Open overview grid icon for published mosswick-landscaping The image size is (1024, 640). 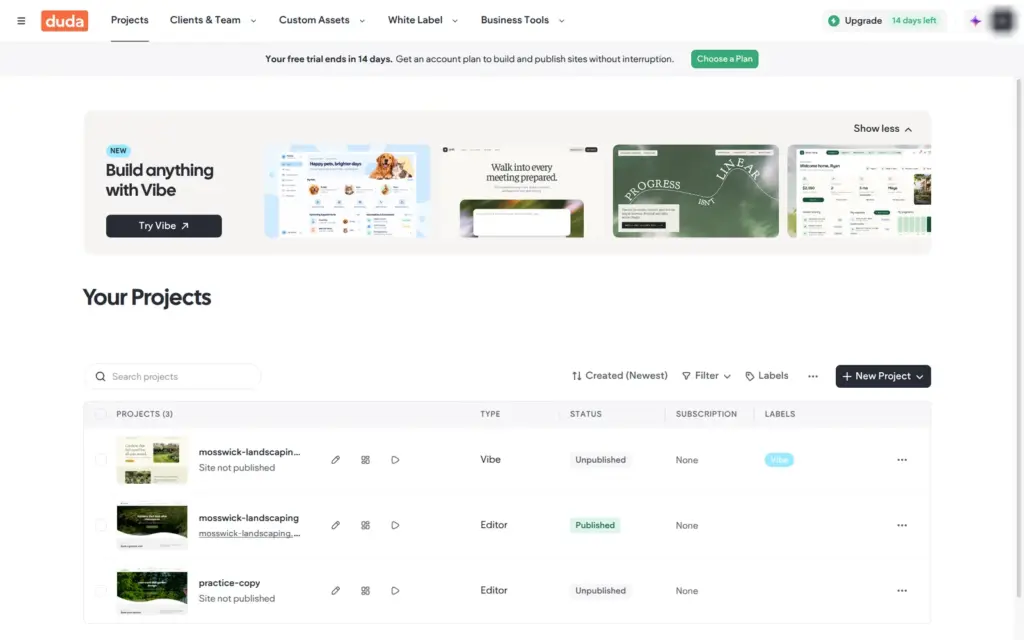tap(365, 525)
